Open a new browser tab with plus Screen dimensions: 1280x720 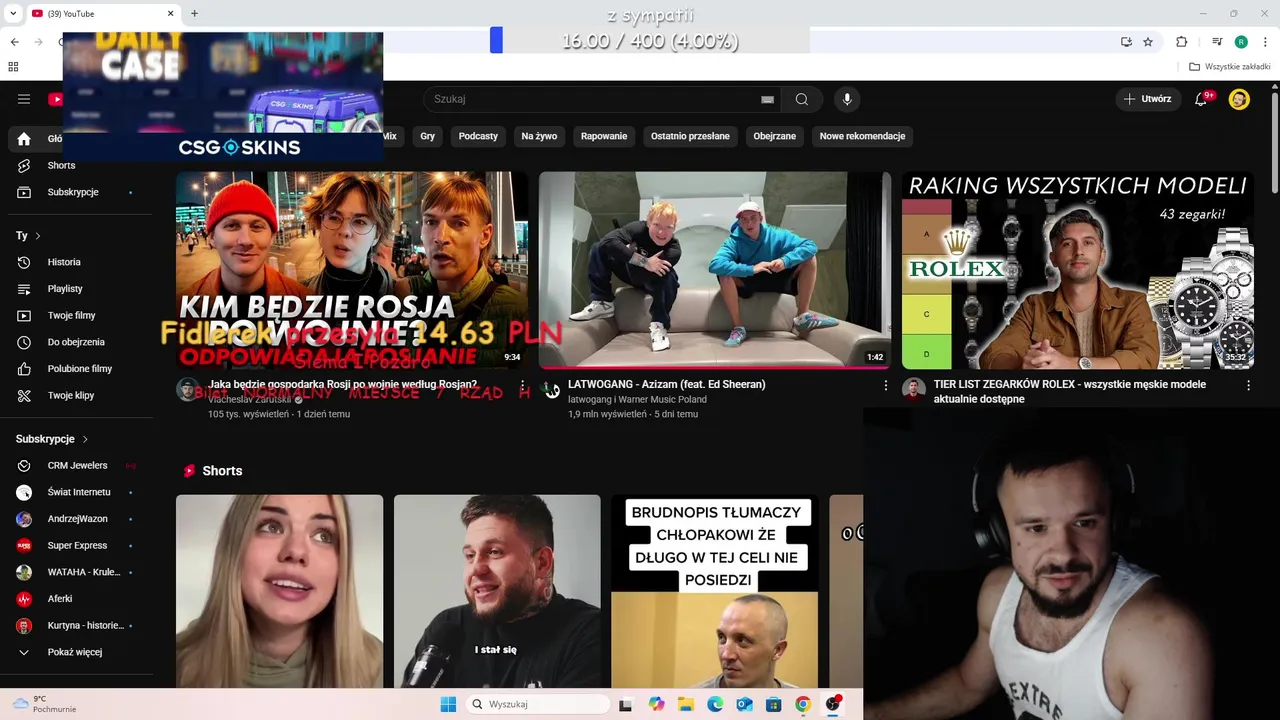(x=194, y=13)
